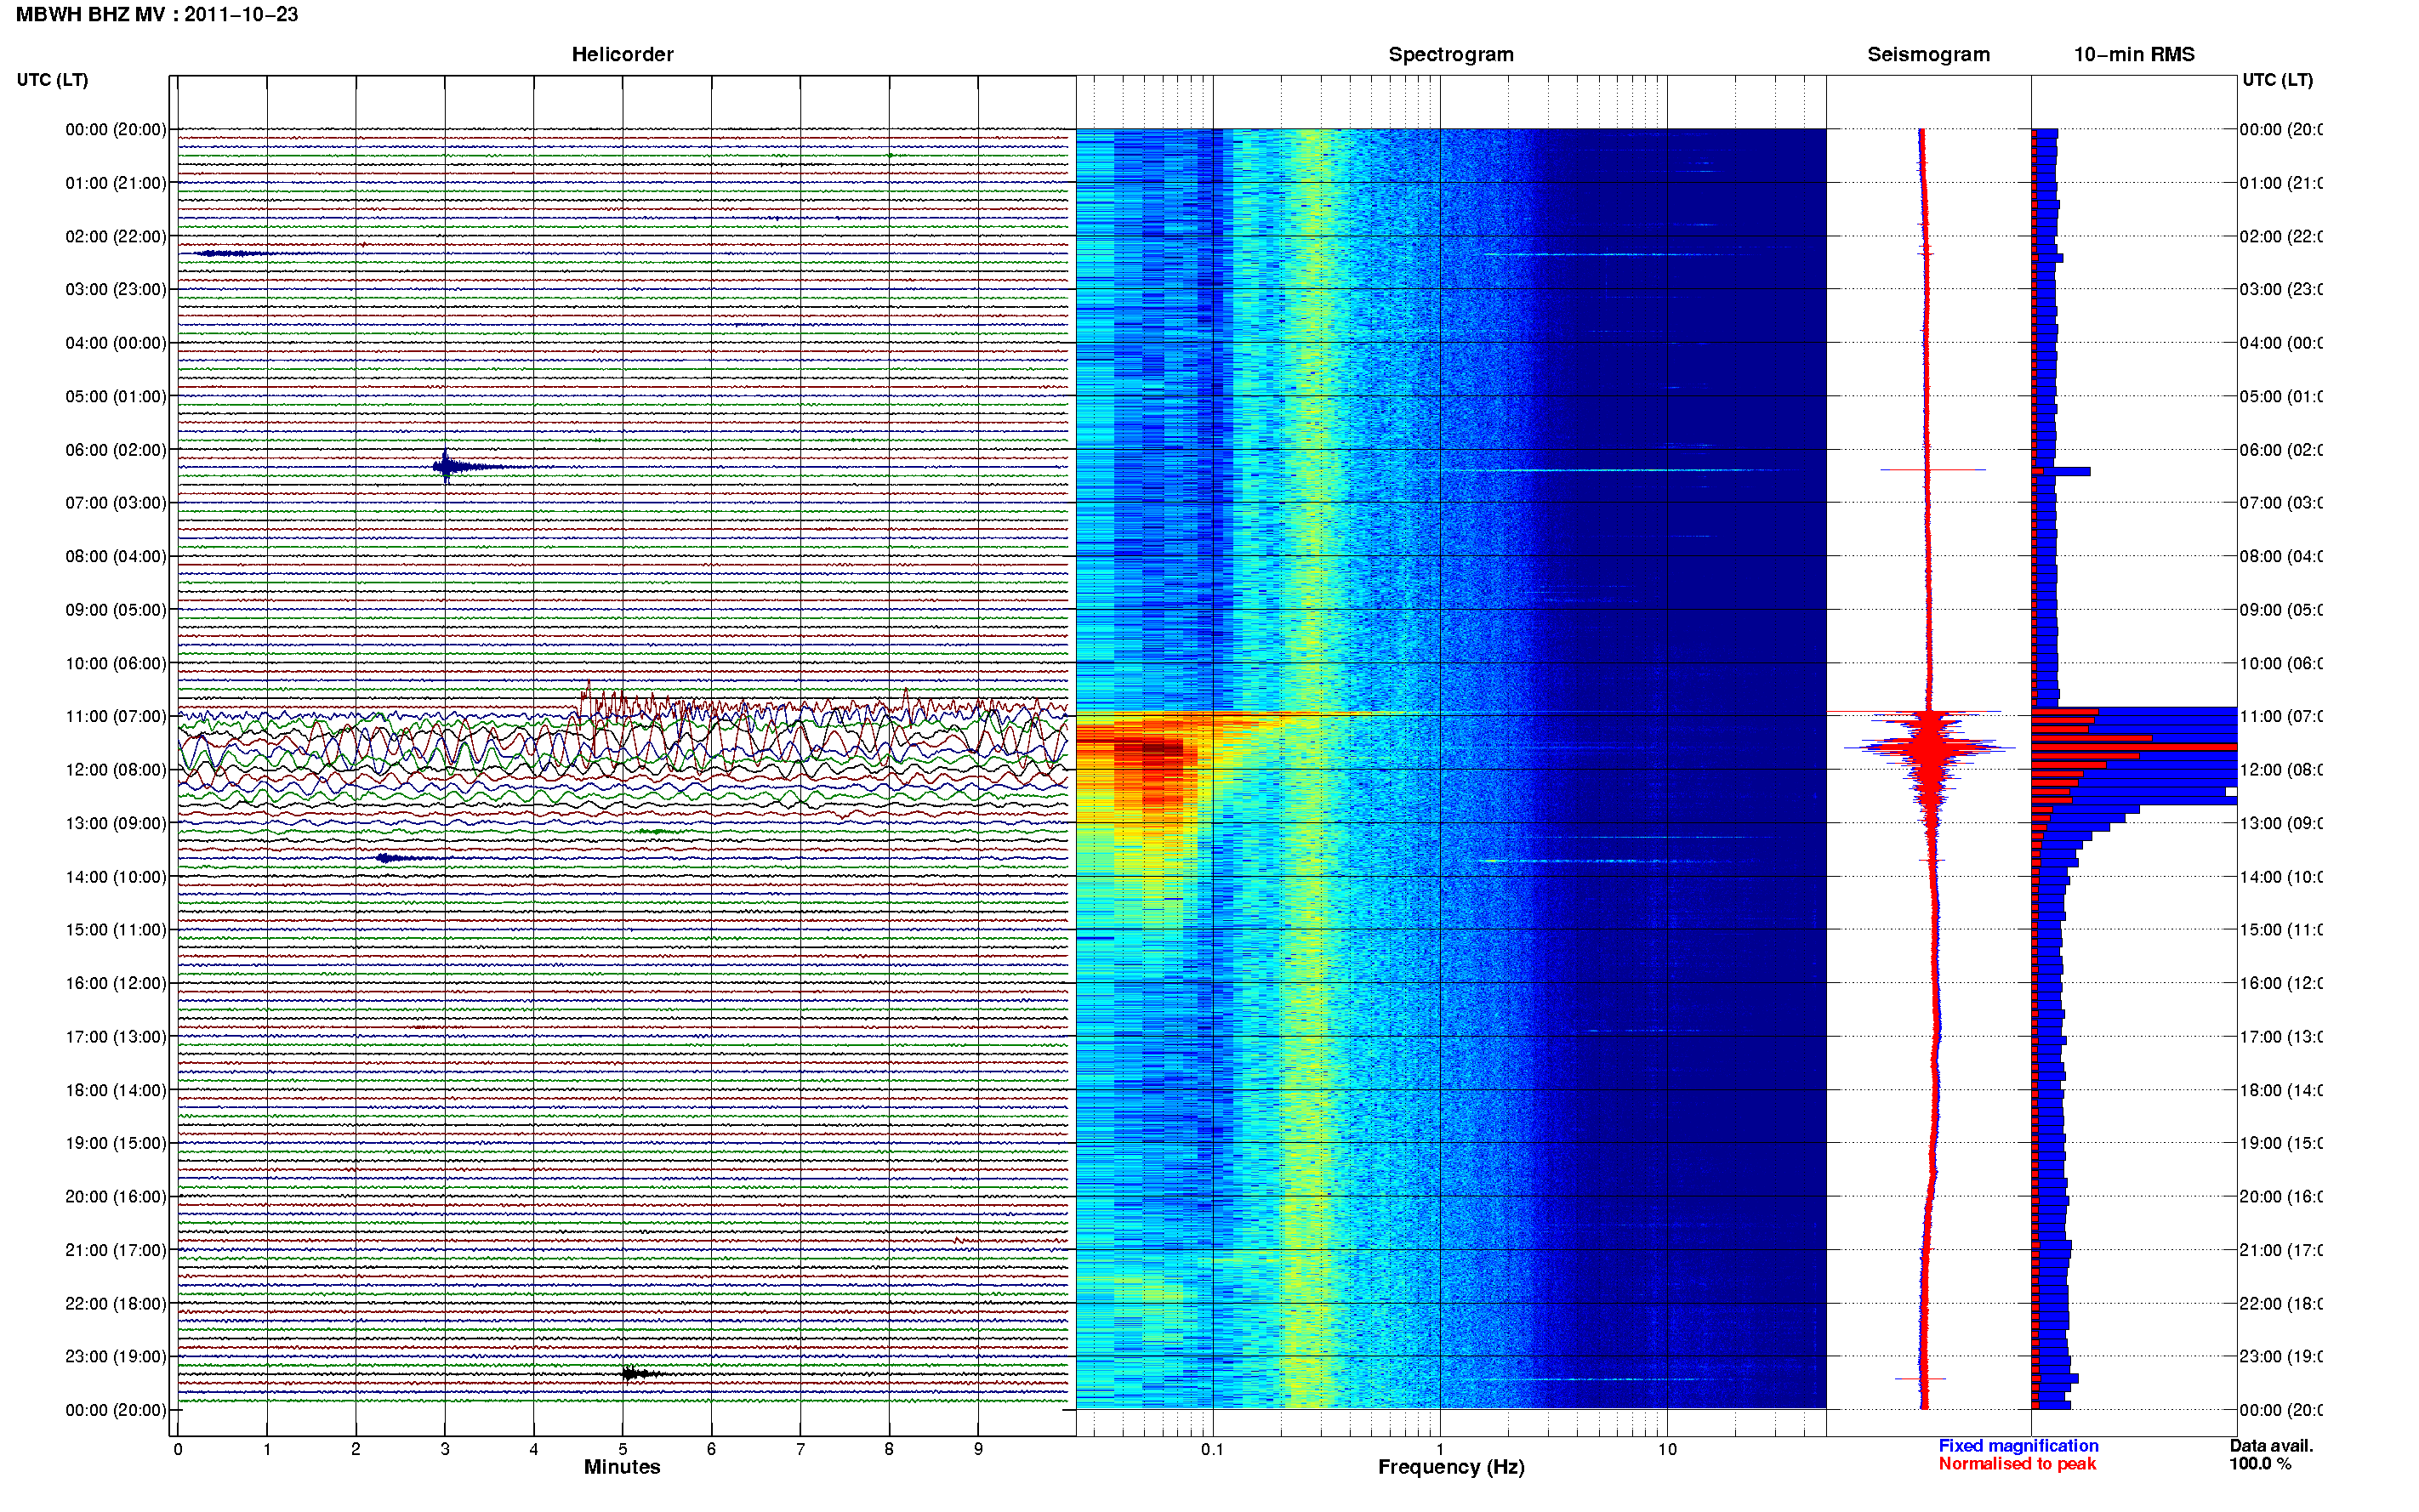The image size is (2419, 1512).
Task: Click the left '17:00 (13:00)' time label
Action: pos(116,1036)
